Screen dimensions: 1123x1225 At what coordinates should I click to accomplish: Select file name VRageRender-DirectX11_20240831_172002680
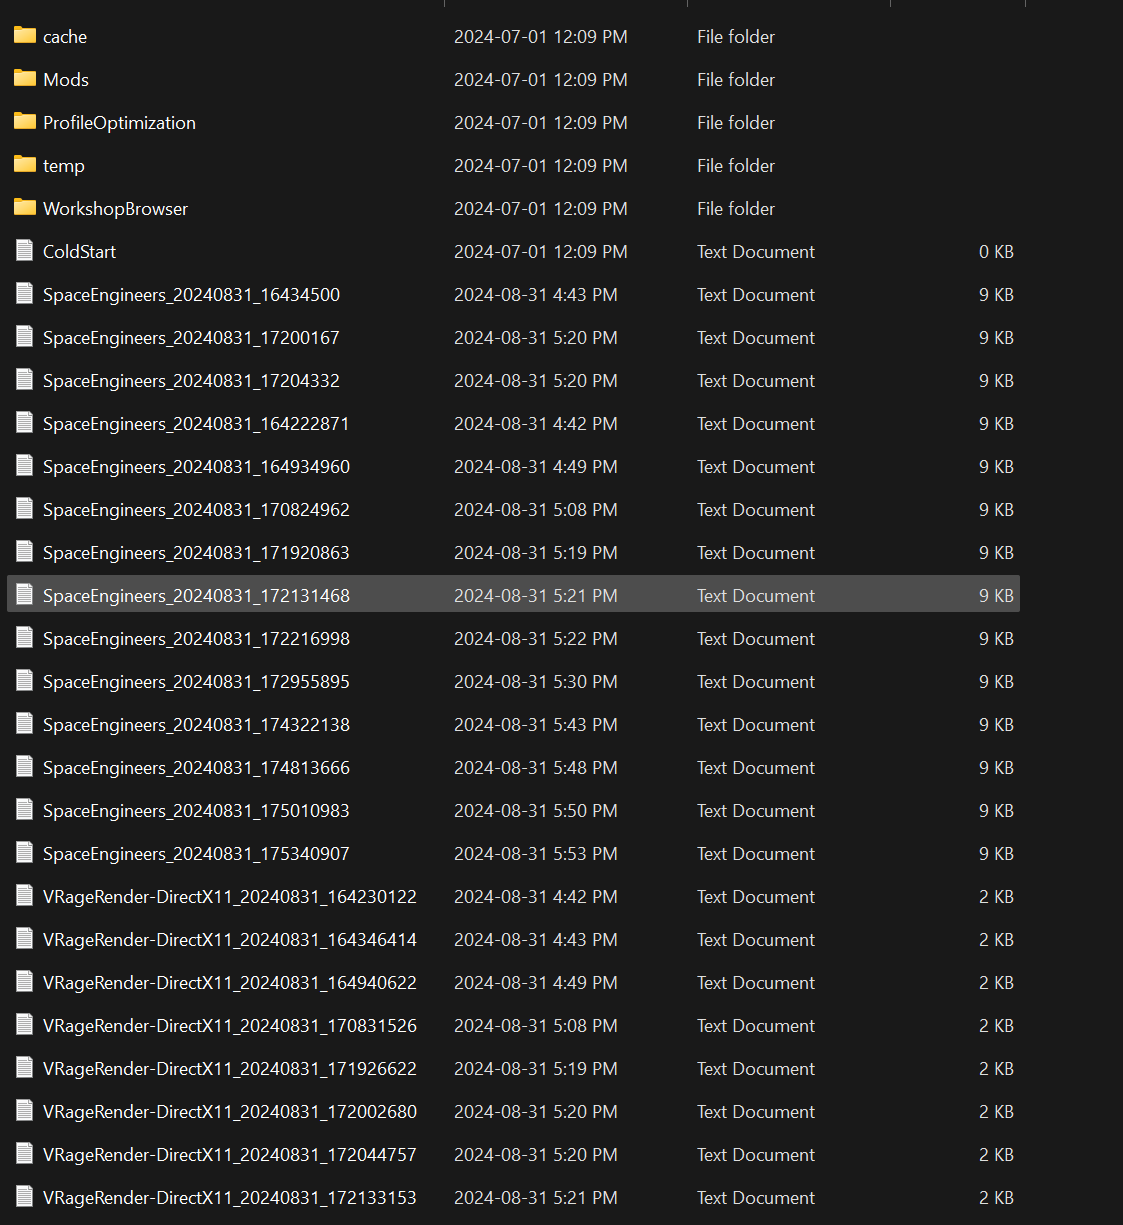tap(230, 1112)
